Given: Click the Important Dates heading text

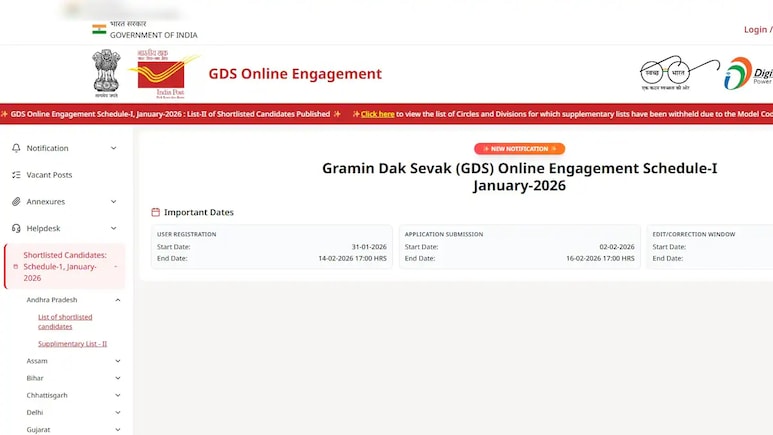Looking at the screenshot, I should coord(199,212).
